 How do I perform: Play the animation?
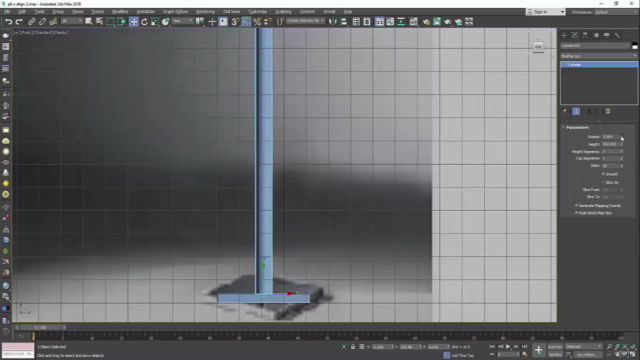click(x=508, y=347)
